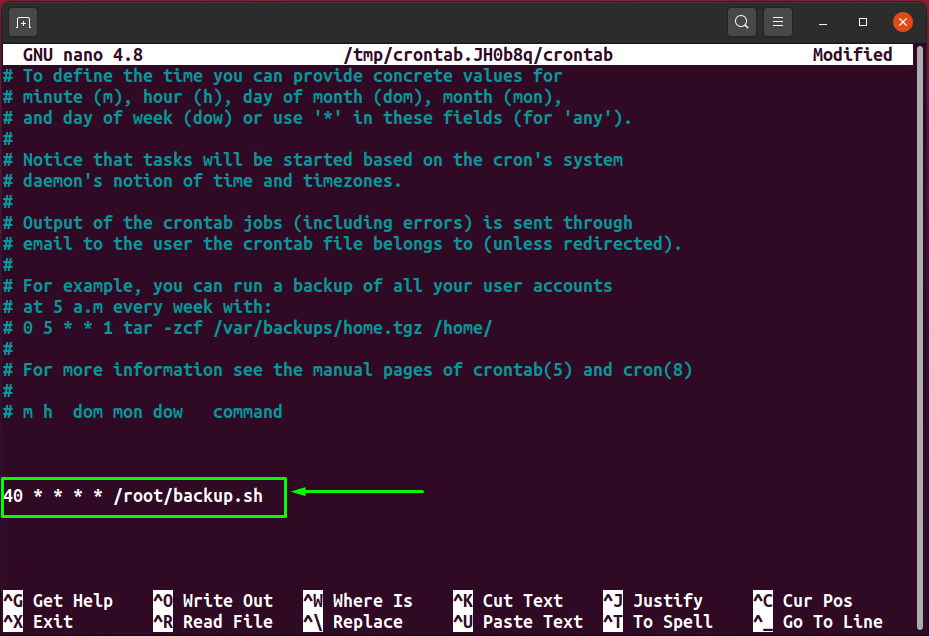Click the 'Output of the crontab jobs' line
929x636 pixels.
pyautogui.click(x=318, y=223)
